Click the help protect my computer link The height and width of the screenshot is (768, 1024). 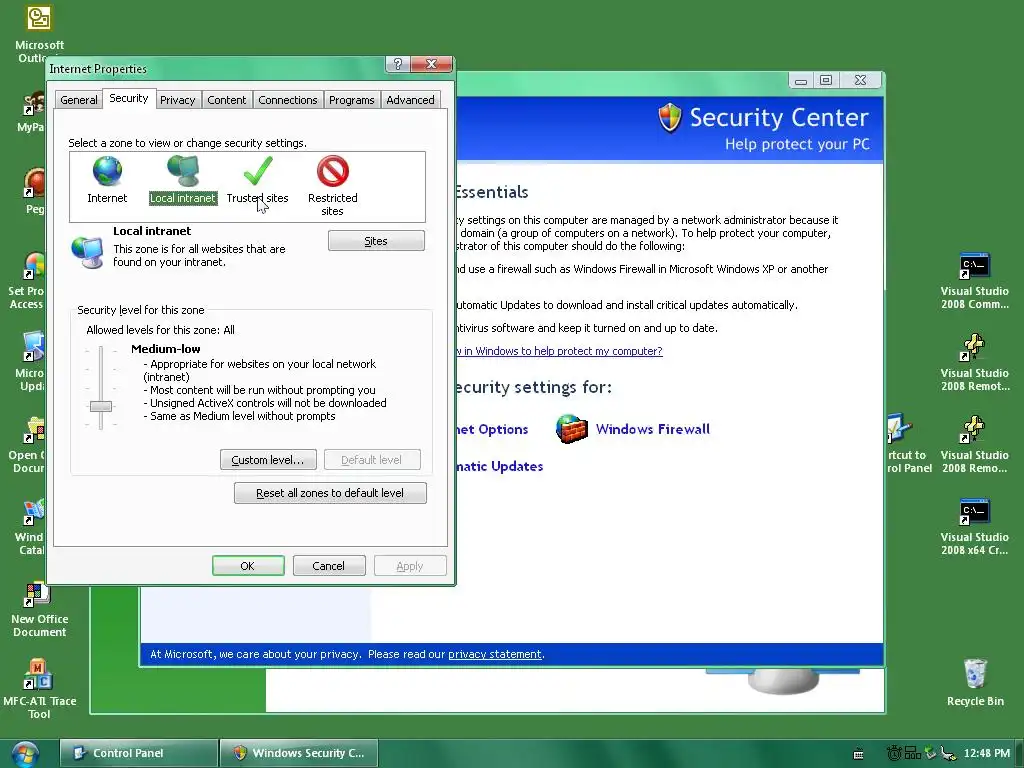[x=560, y=351]
